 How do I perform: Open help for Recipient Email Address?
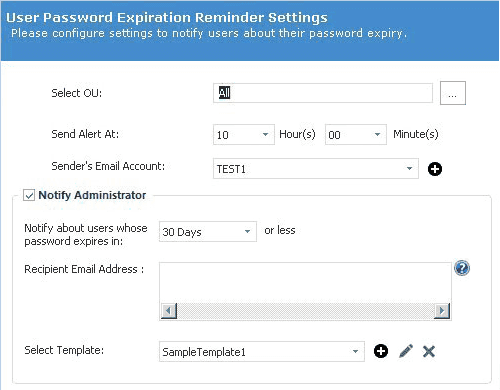tap(462, 268)
